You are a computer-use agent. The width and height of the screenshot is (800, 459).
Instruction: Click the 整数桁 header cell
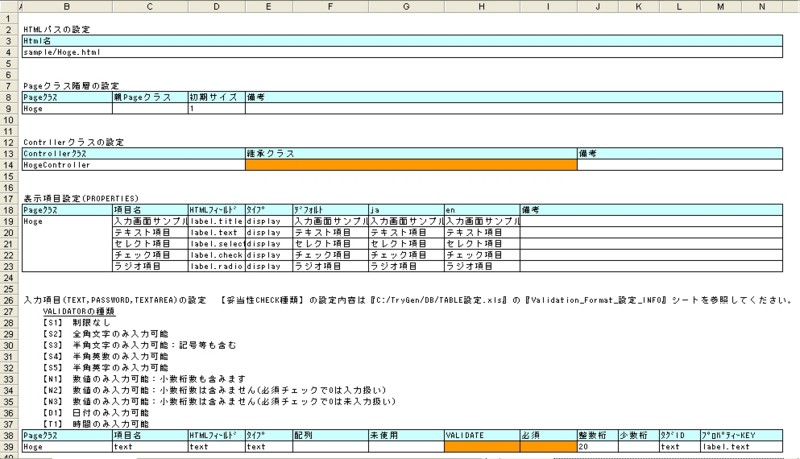(598, 436)
